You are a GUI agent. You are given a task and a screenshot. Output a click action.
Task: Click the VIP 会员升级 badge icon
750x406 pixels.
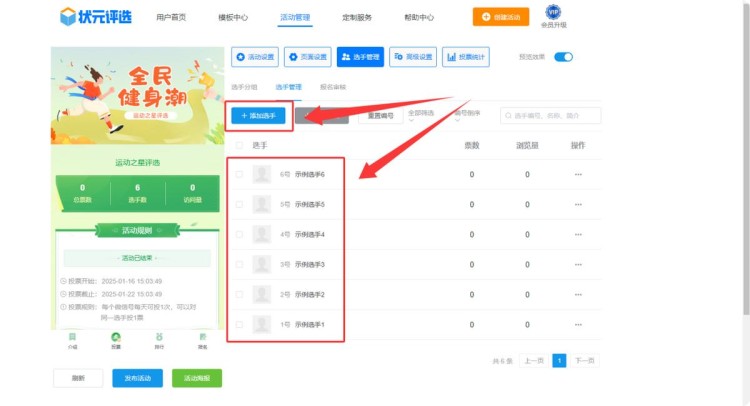(552, 12)
